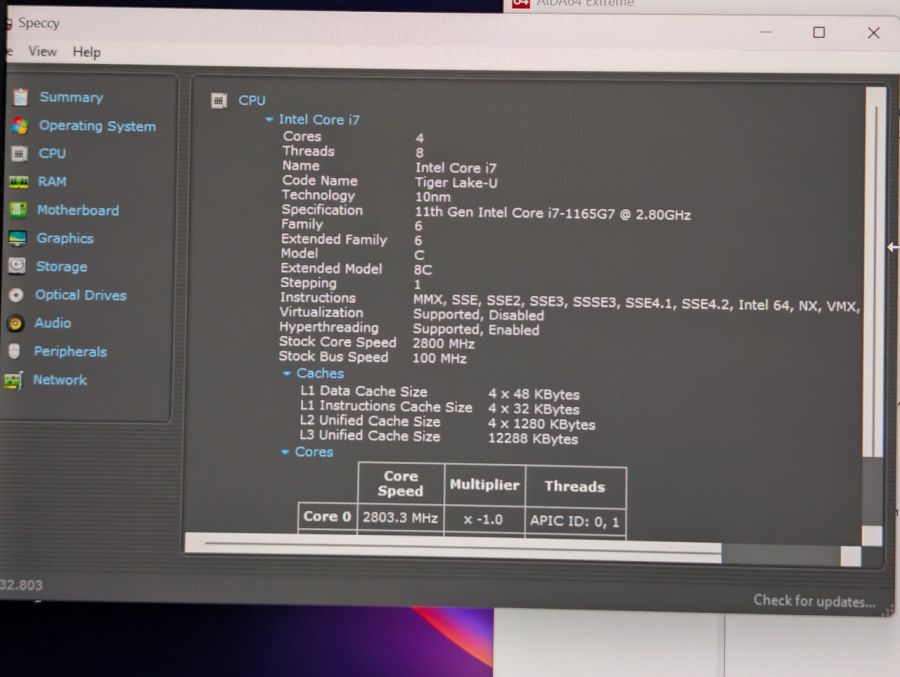Collapse the Intel Core i7 tree node
Viewport: 900px width, 677px height.
[x=269, y=119]
